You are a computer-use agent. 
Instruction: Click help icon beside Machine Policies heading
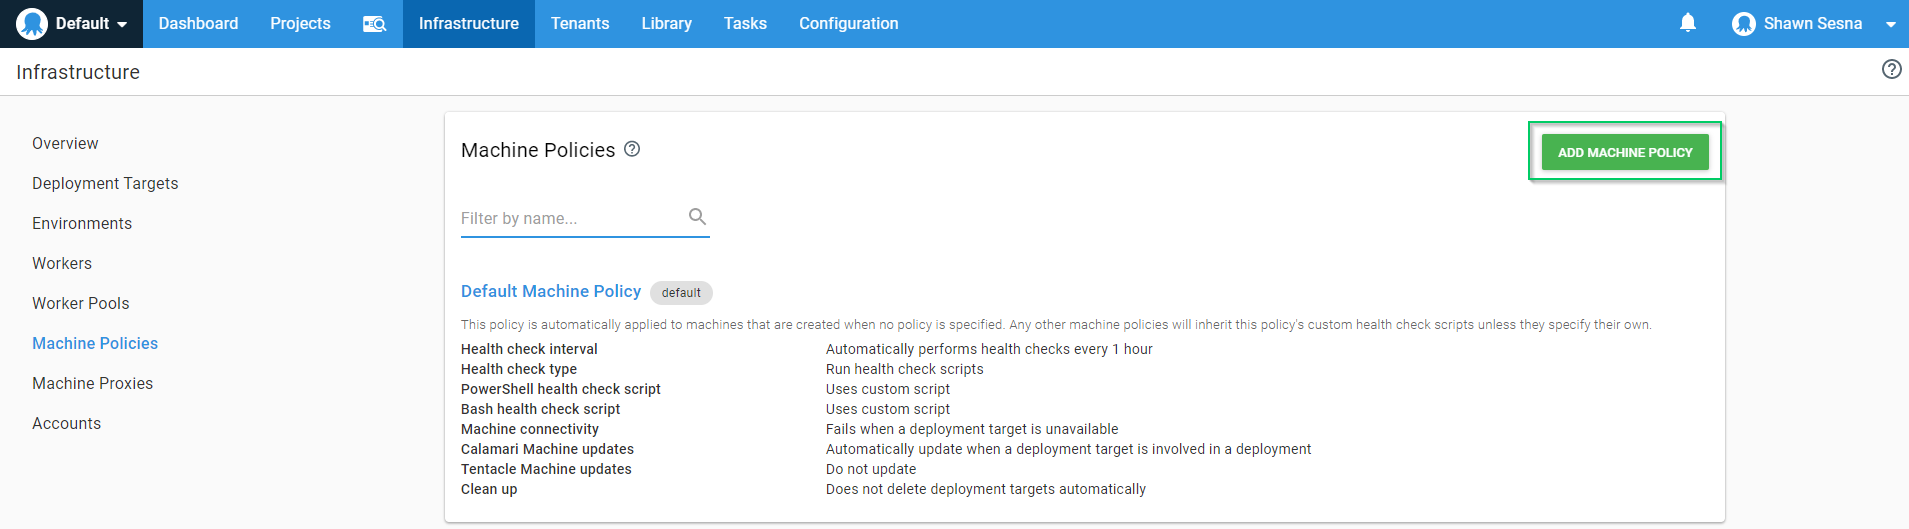click(632, 149)
